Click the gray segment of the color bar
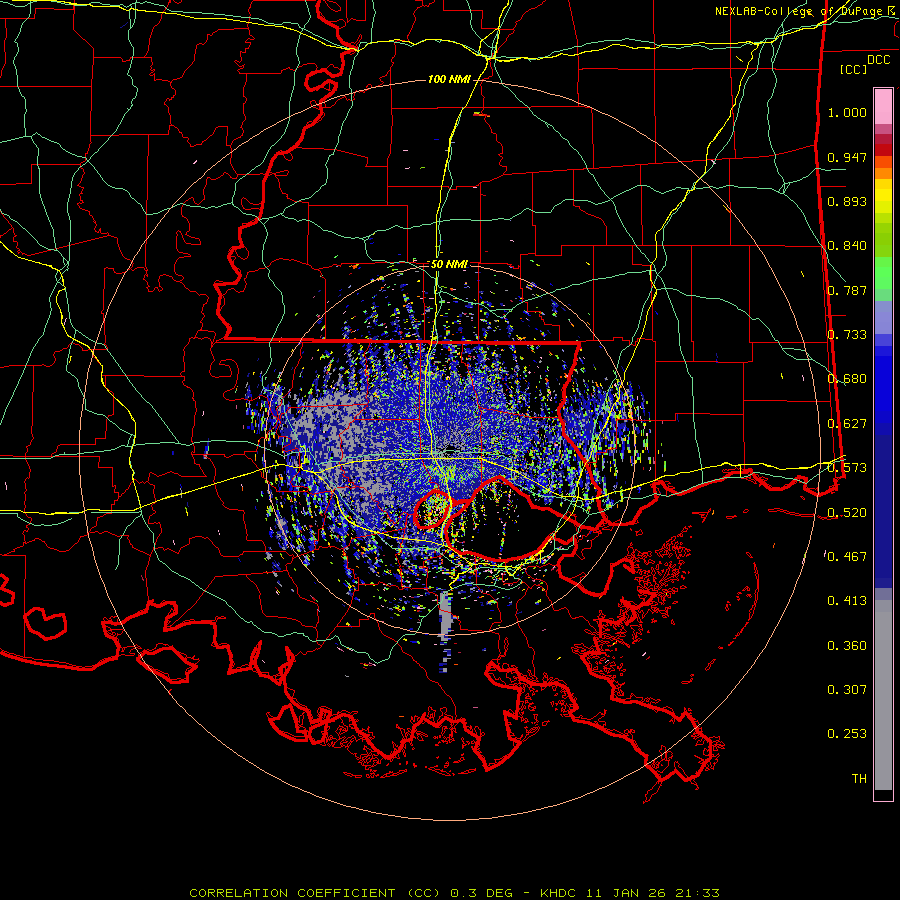Image resolution: width=900 pixels, height=900 pixels. click(x=883, y=695)
